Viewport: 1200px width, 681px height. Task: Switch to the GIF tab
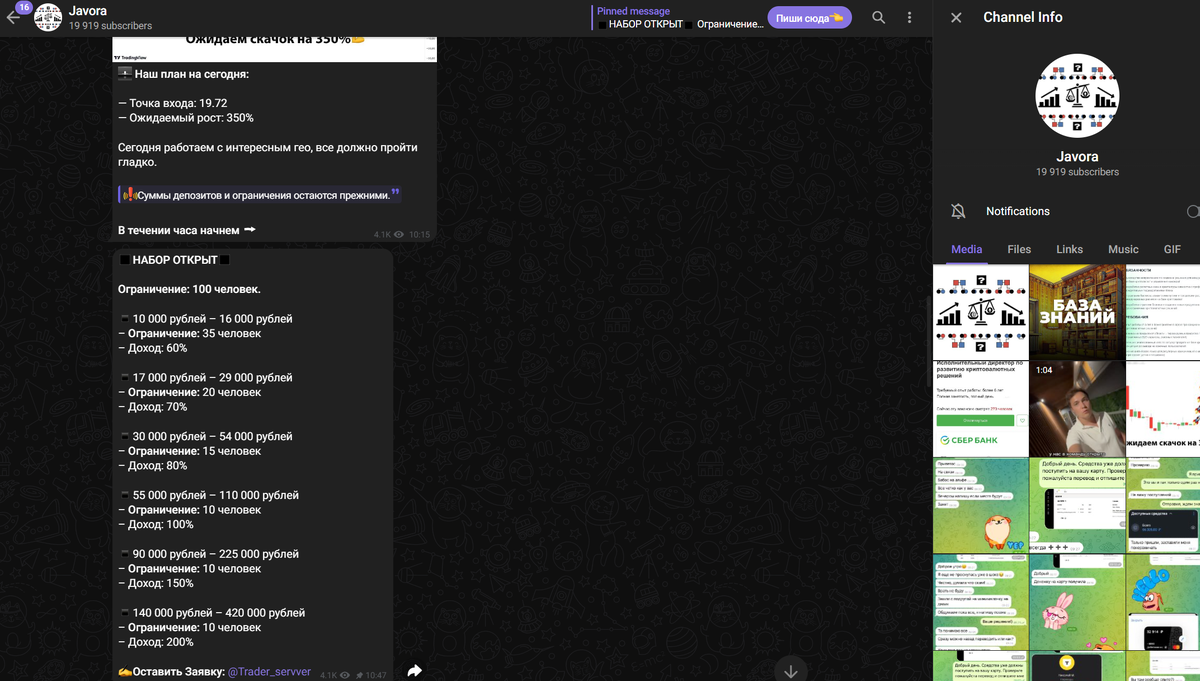click(x=1172, y=249)
